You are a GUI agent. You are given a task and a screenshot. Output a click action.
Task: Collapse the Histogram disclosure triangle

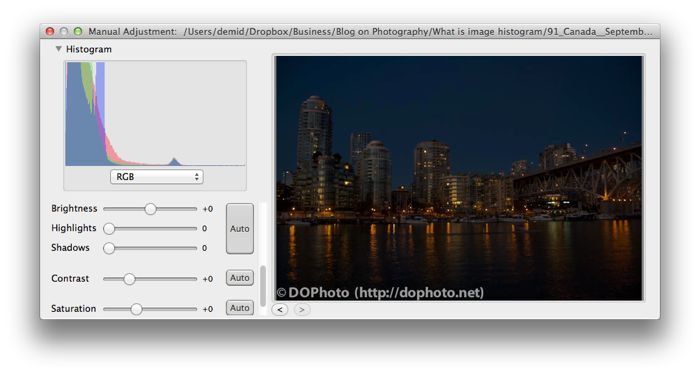pyautogui.click(x=58, y=49)
